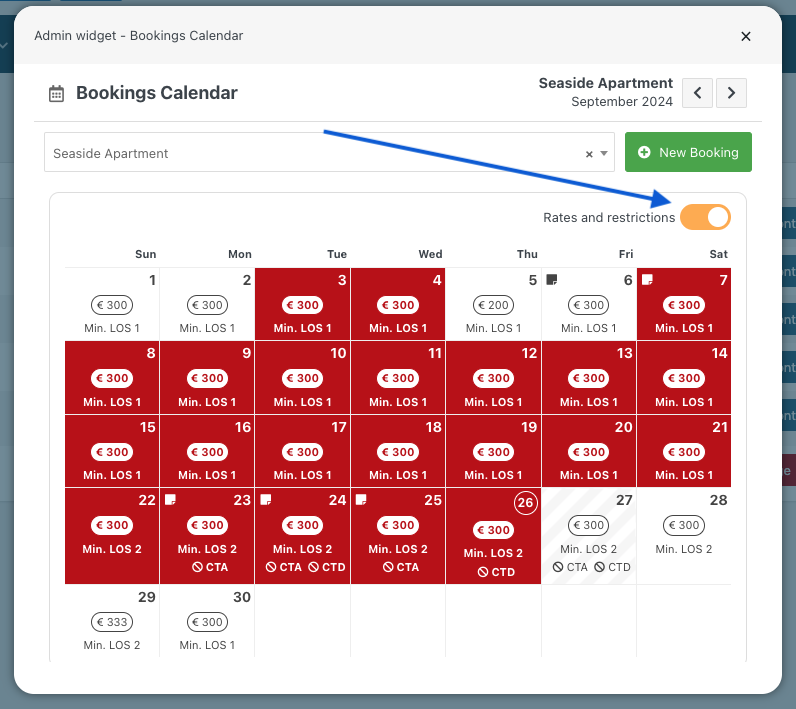Open the note icon on September 24
The height and width of the screenshot is (709, 796).
266,500
